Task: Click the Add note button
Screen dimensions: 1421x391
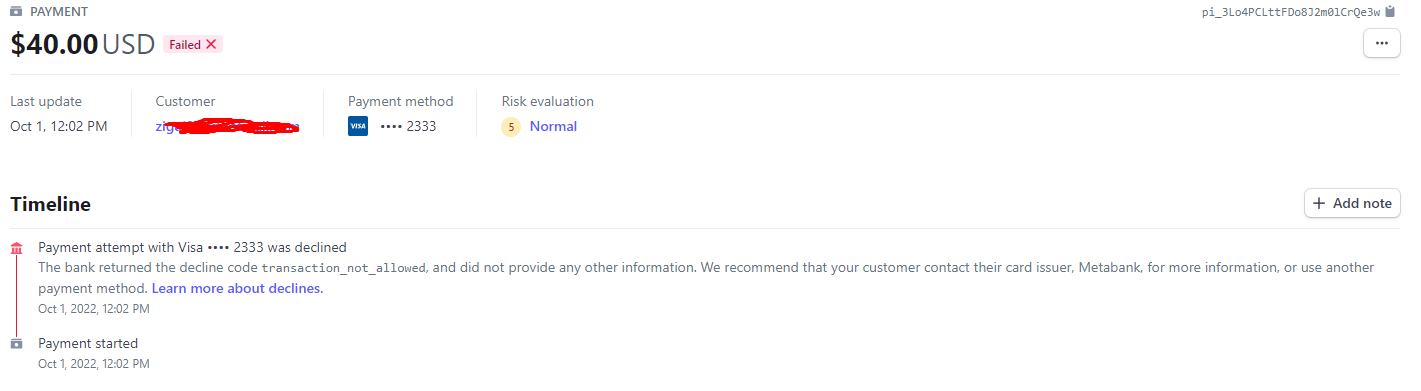Action: tap(1352, 203)
